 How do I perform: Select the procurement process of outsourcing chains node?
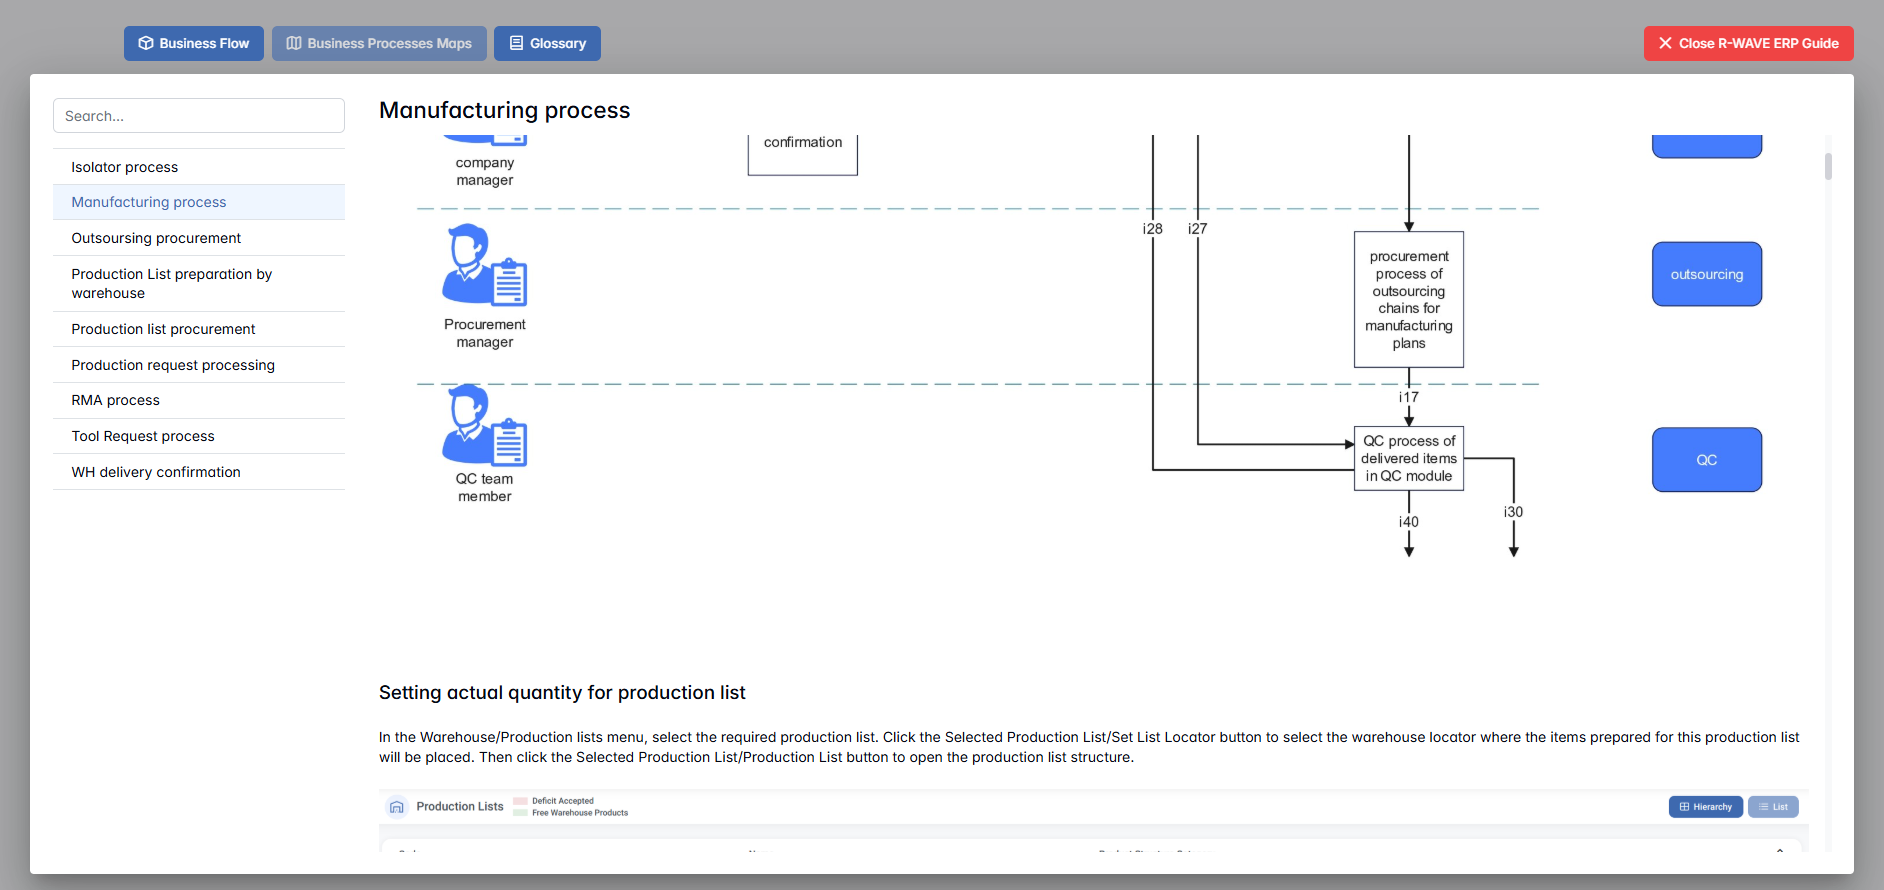click(x=1408, y=300)
